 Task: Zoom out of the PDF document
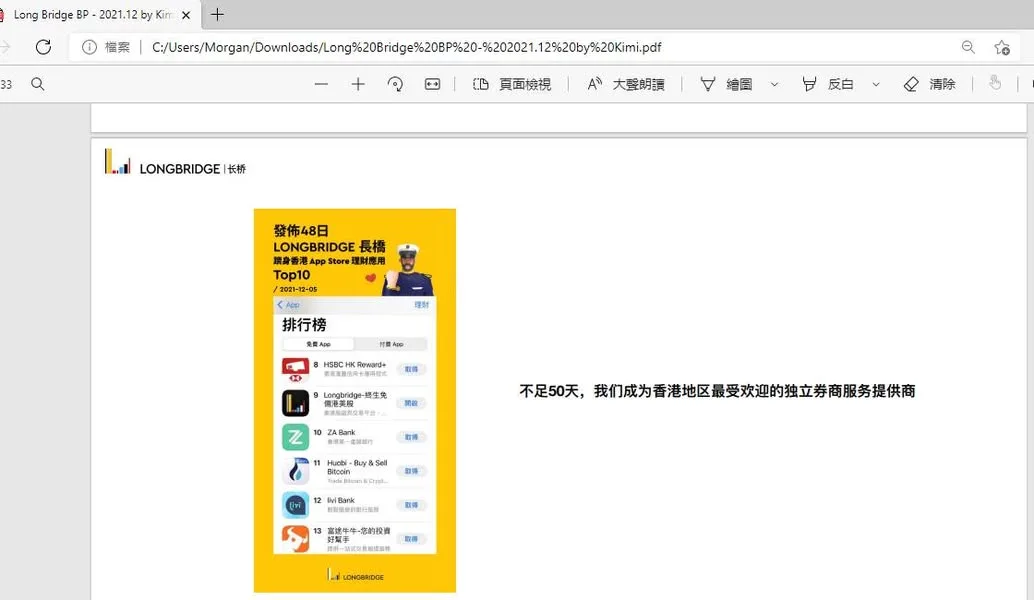[320, 84]
